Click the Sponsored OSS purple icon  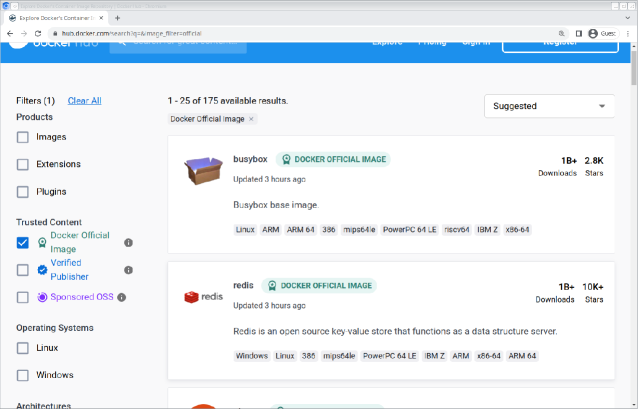click(x=42, y=297)
